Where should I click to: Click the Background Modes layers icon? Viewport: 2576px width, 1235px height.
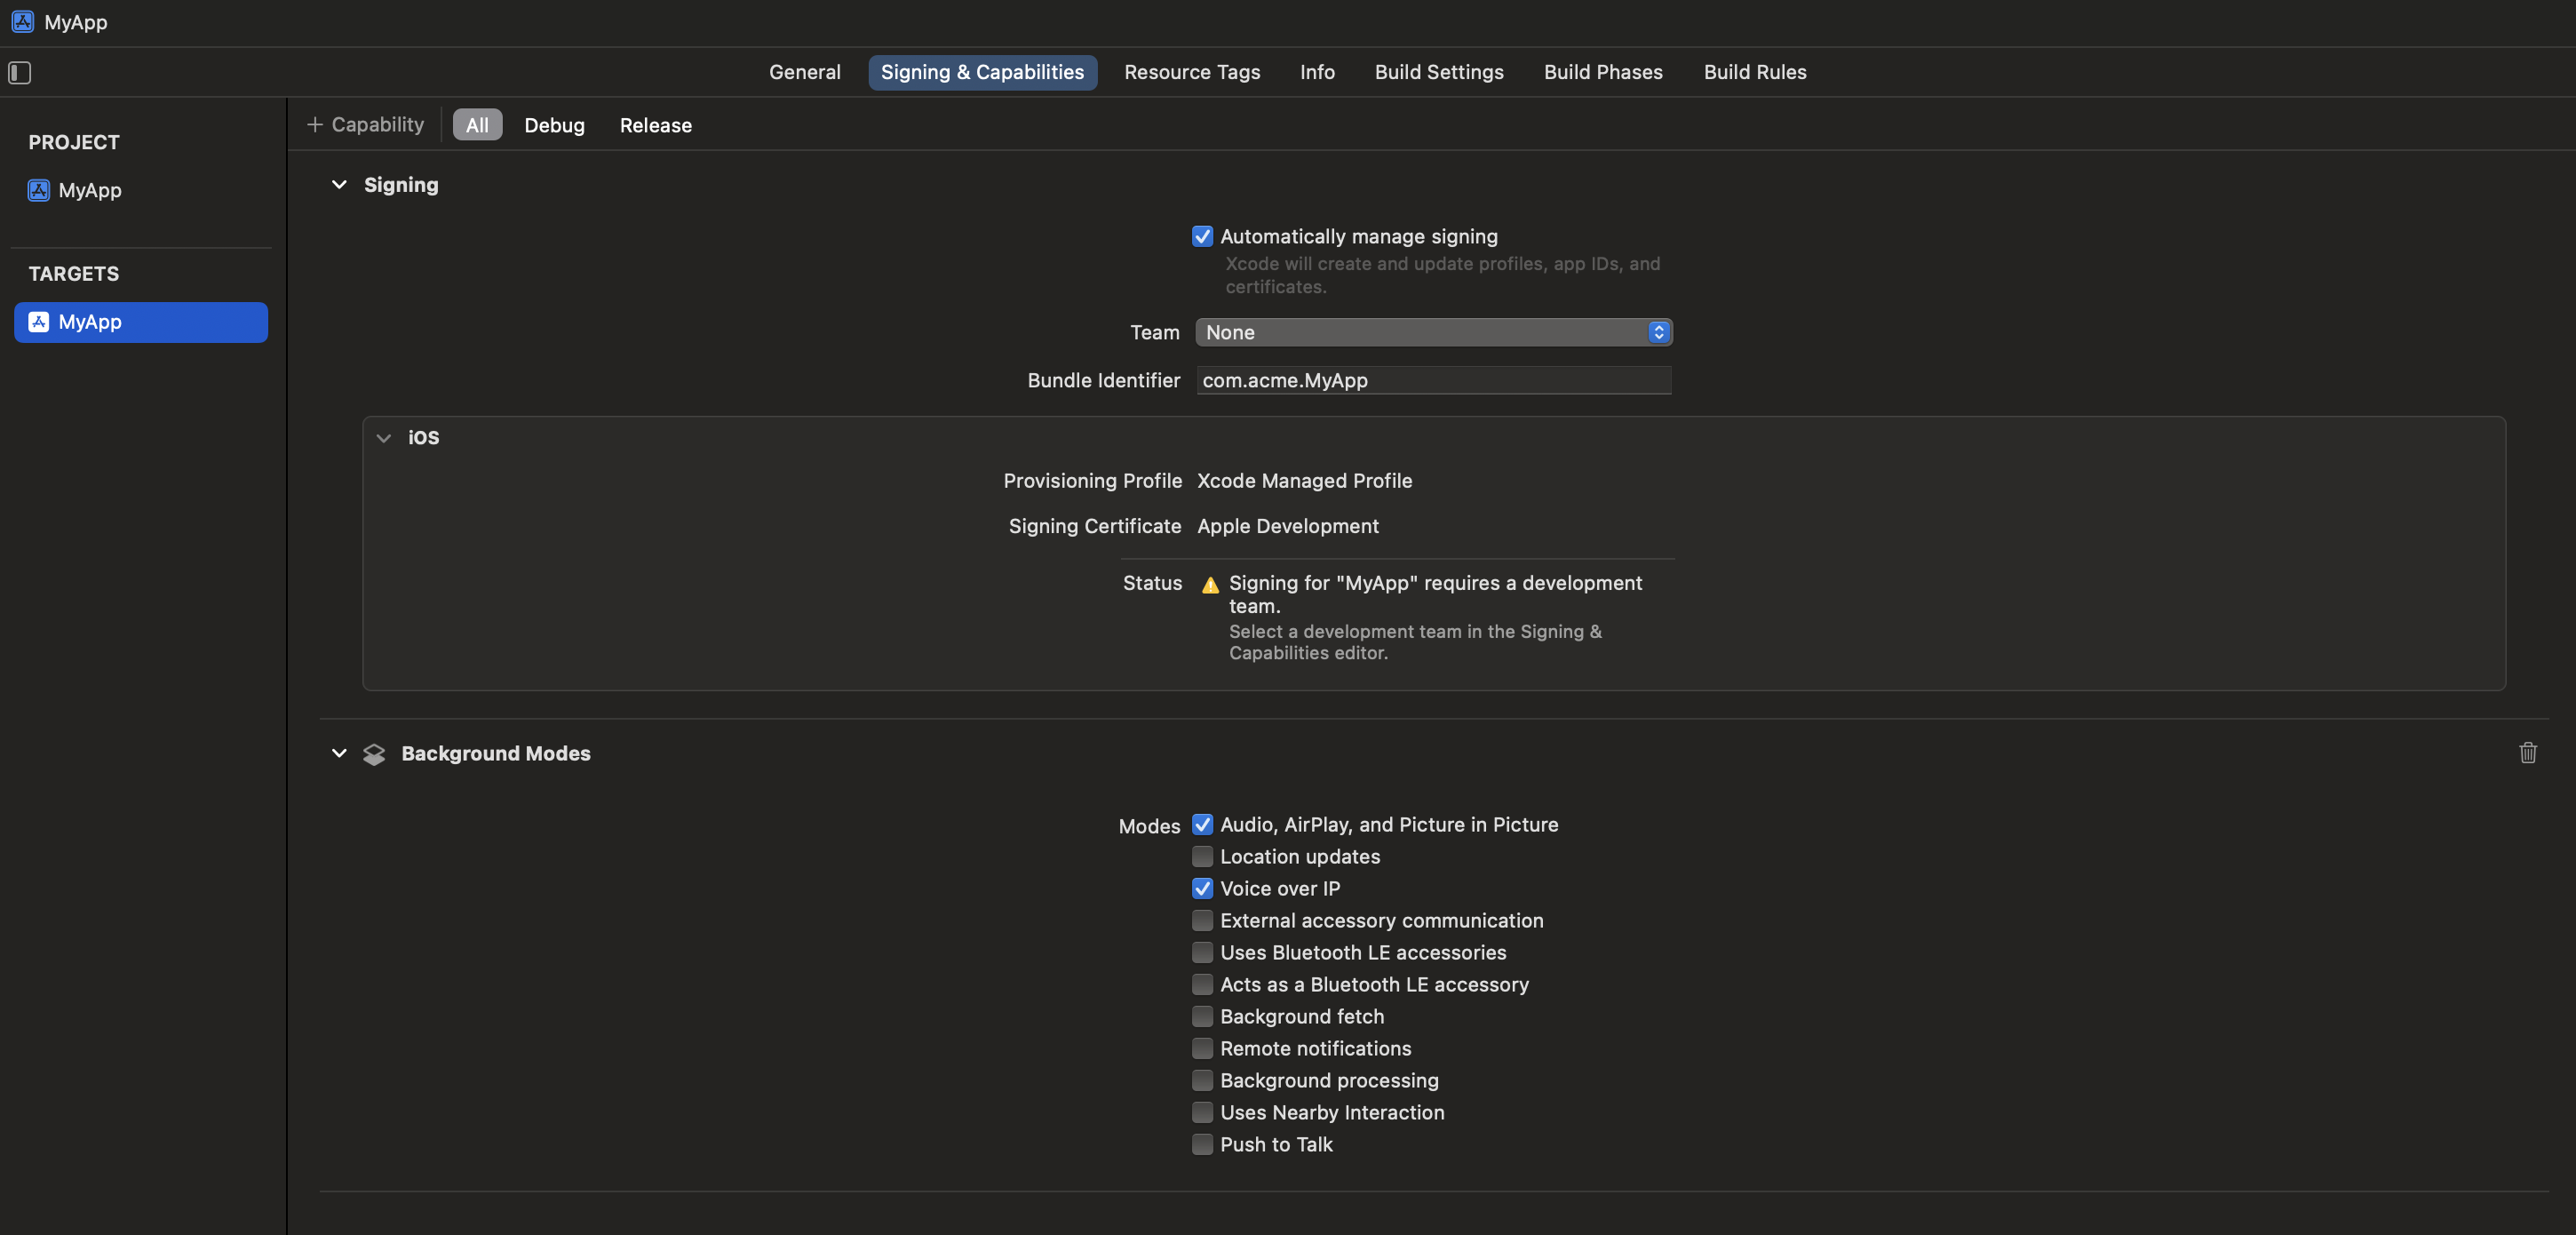pos(374,754)
